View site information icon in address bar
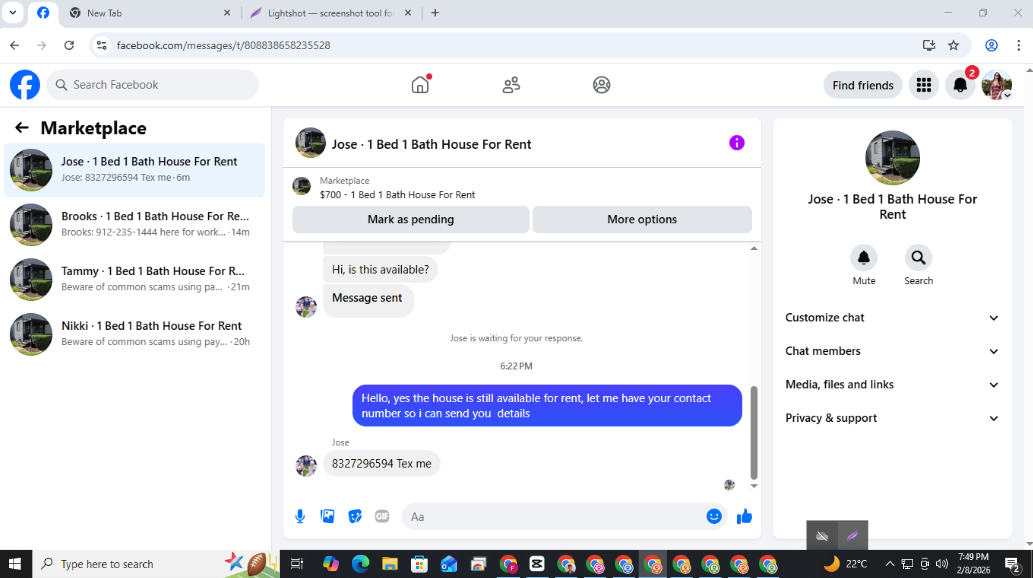The width and height of the screenshot is (1033, 578). pyautogui.click(x=101, y=45)
